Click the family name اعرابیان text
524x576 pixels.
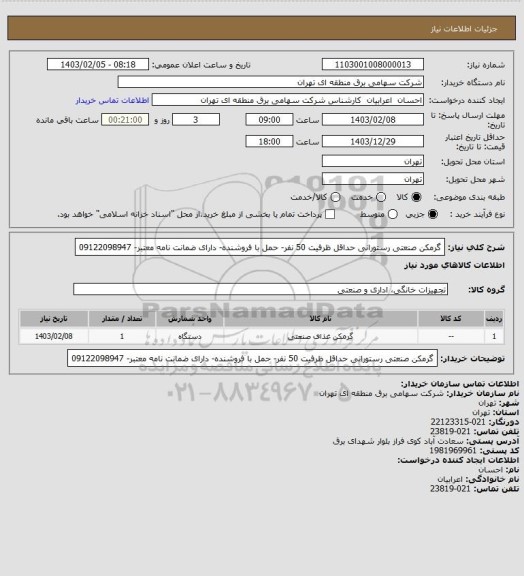pos(450,479)
